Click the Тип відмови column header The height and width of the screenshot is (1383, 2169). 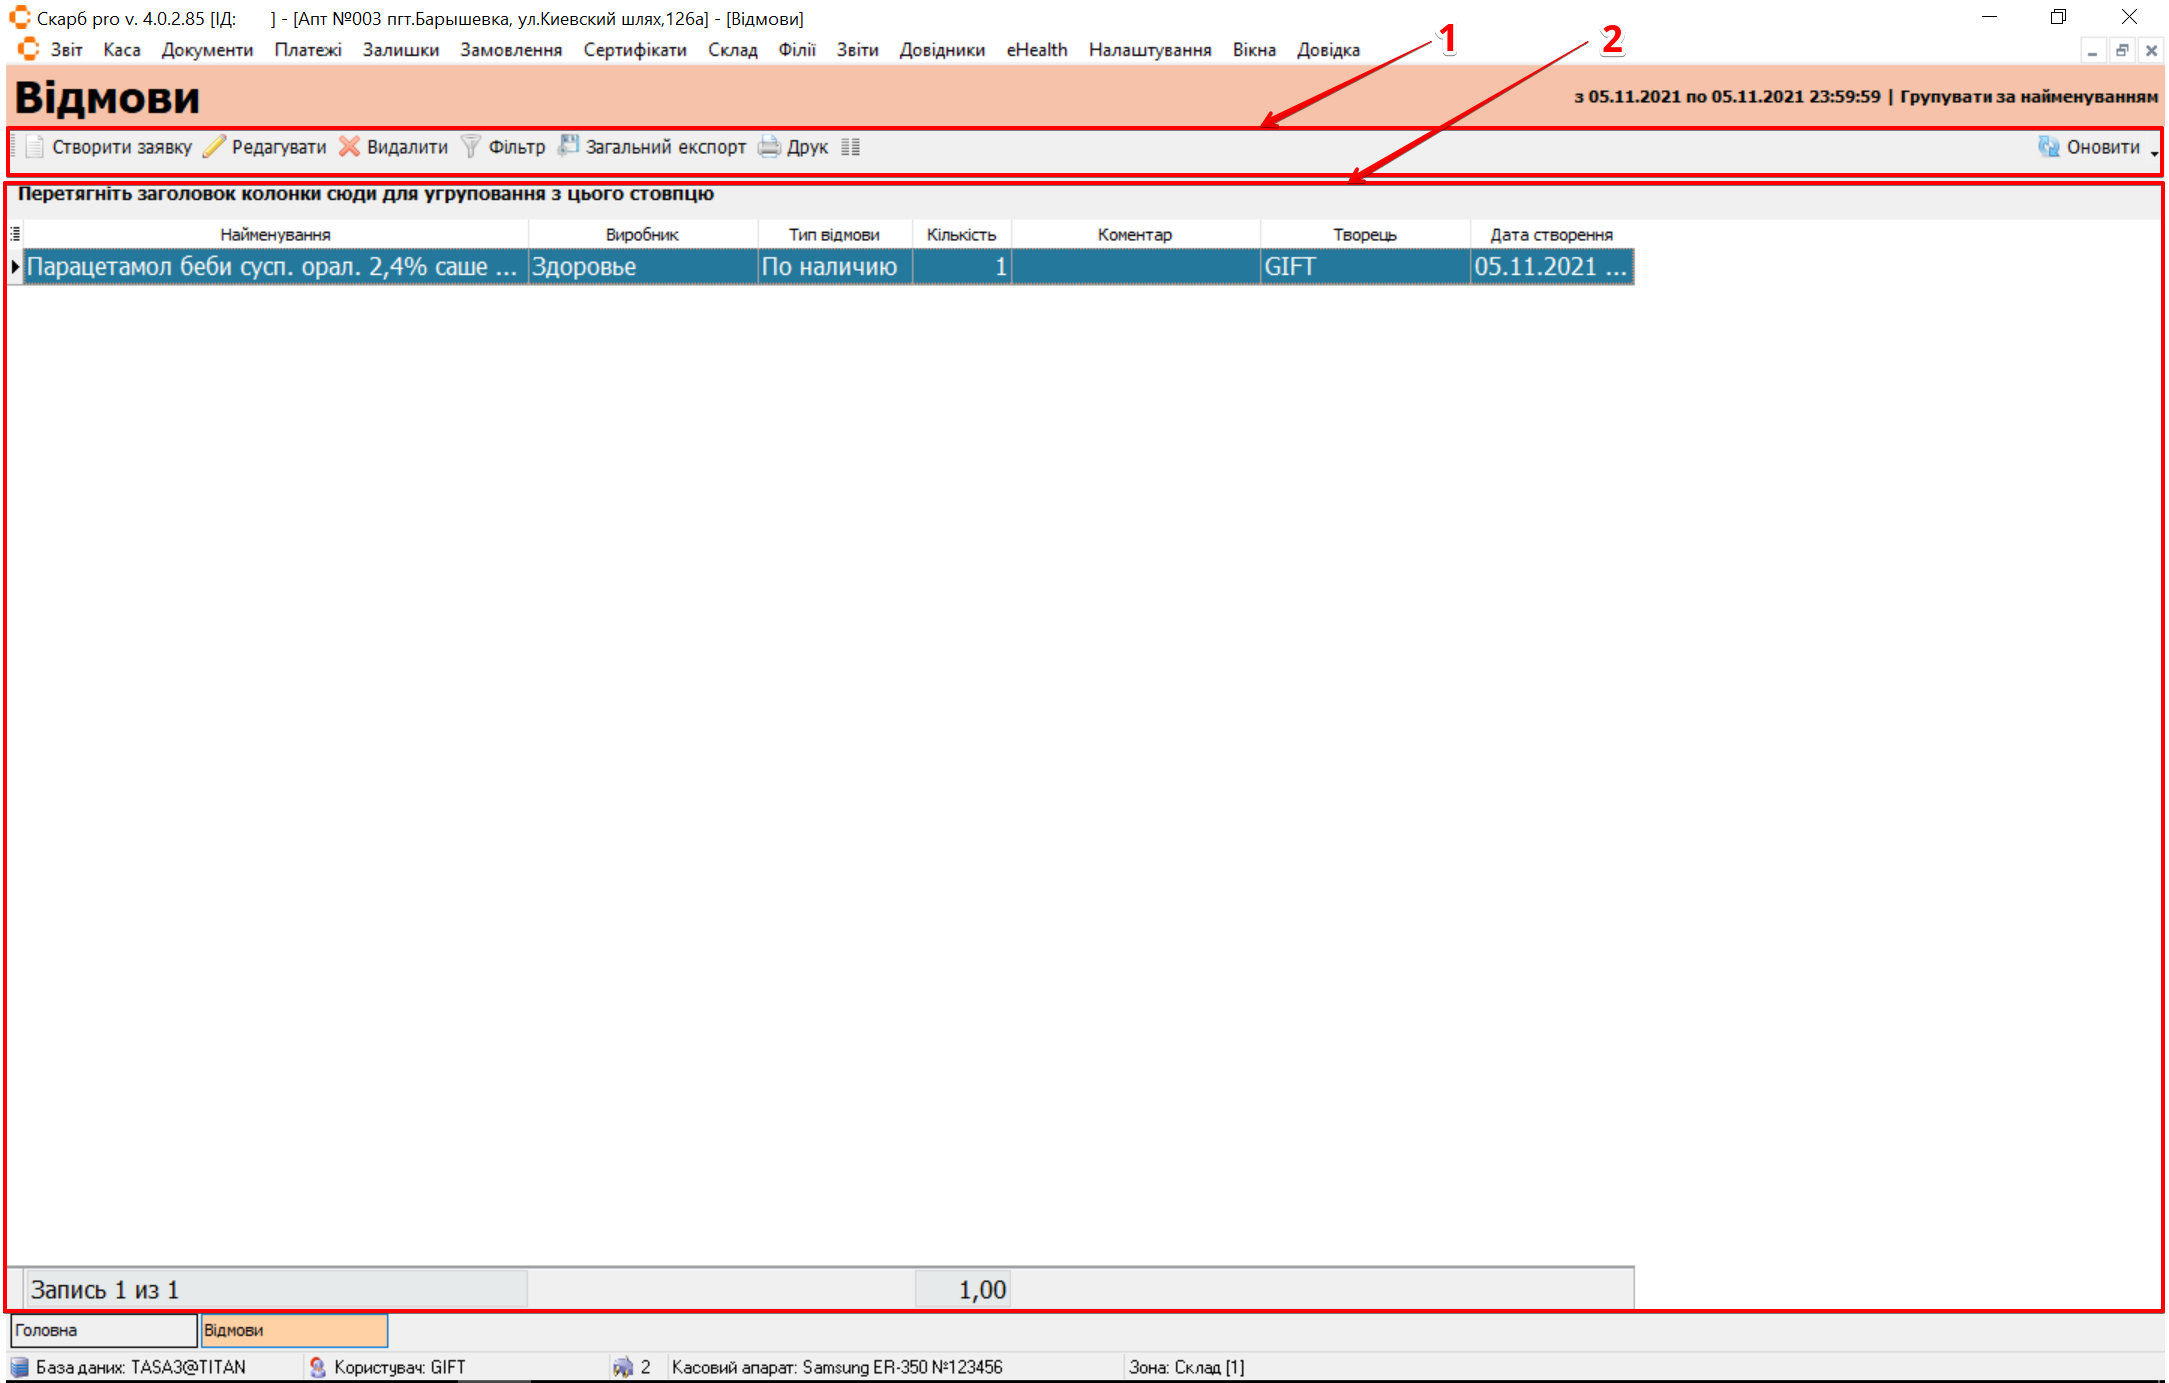pyautogui.click(x=834, y=234)
